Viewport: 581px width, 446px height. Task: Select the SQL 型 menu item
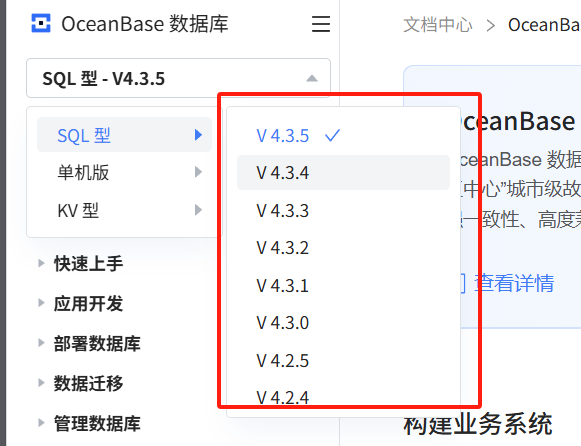click(124, 135)
